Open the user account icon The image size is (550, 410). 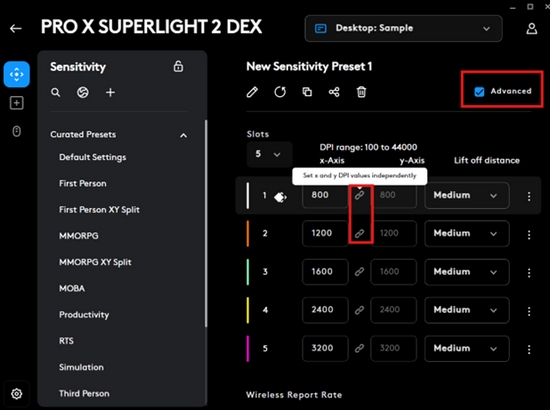pyautogui.click(x=532, y=28)
